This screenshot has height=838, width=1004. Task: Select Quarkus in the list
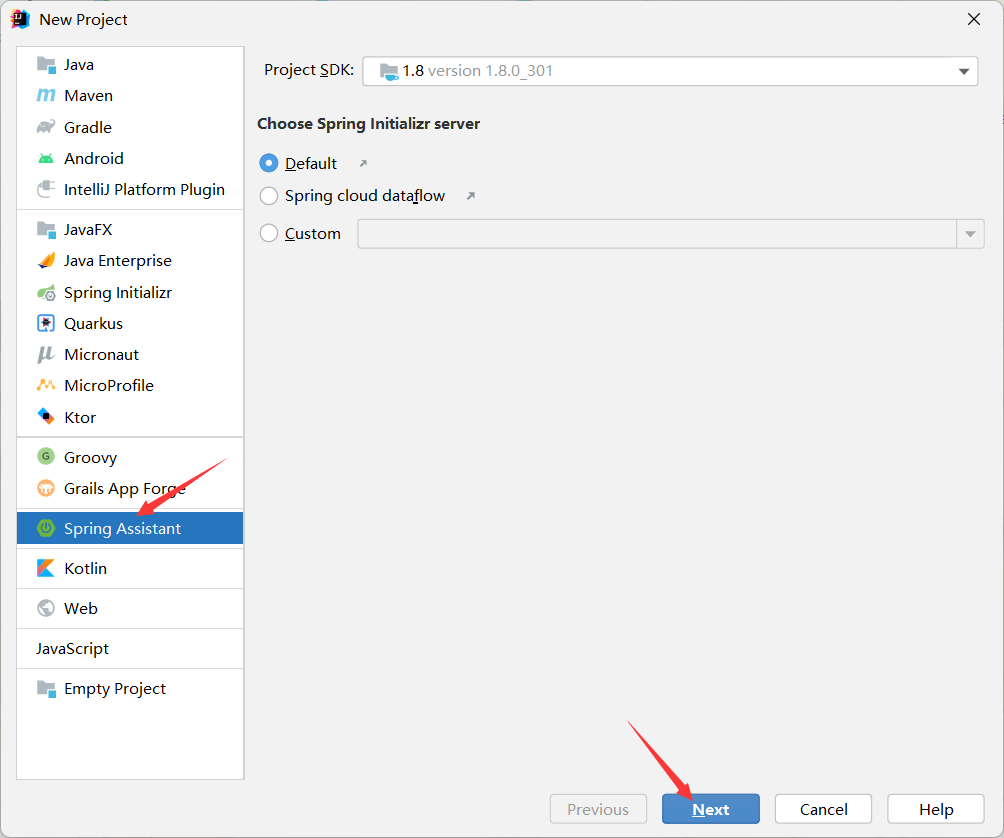pyautogui.click(x=130, y=323)
